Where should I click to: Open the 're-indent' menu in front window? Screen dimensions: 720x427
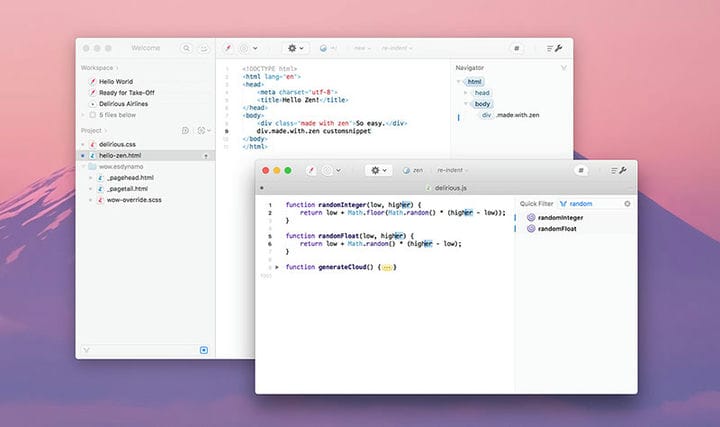coord(452,170)
